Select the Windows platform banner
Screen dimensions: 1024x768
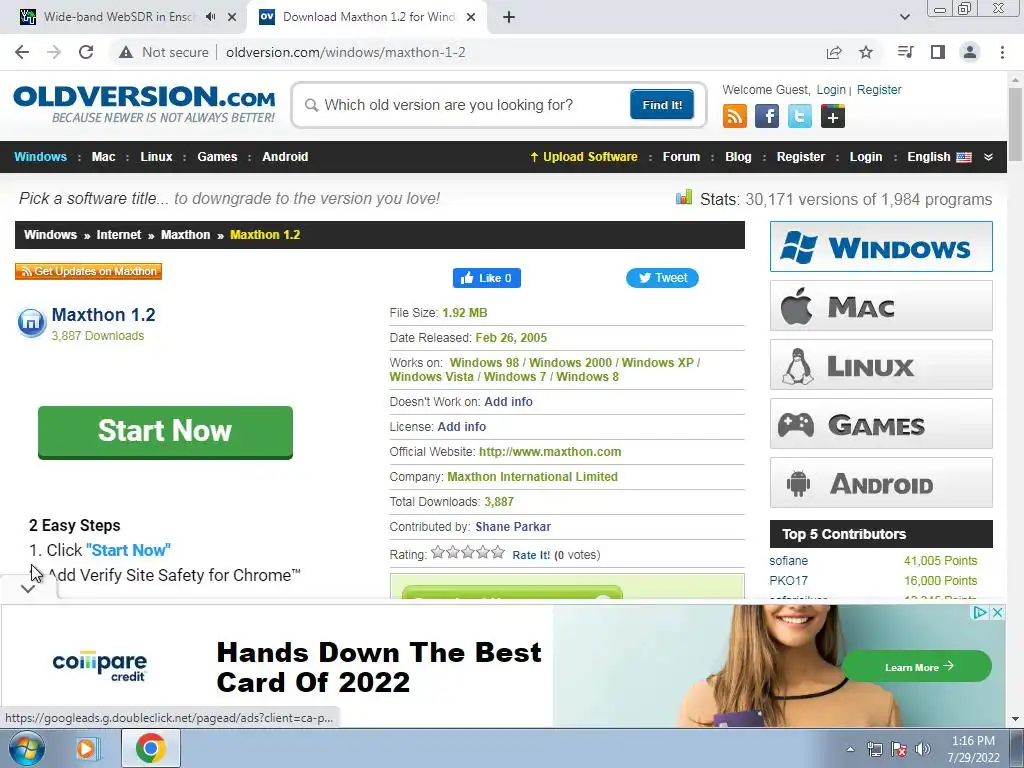click(881, 247)
